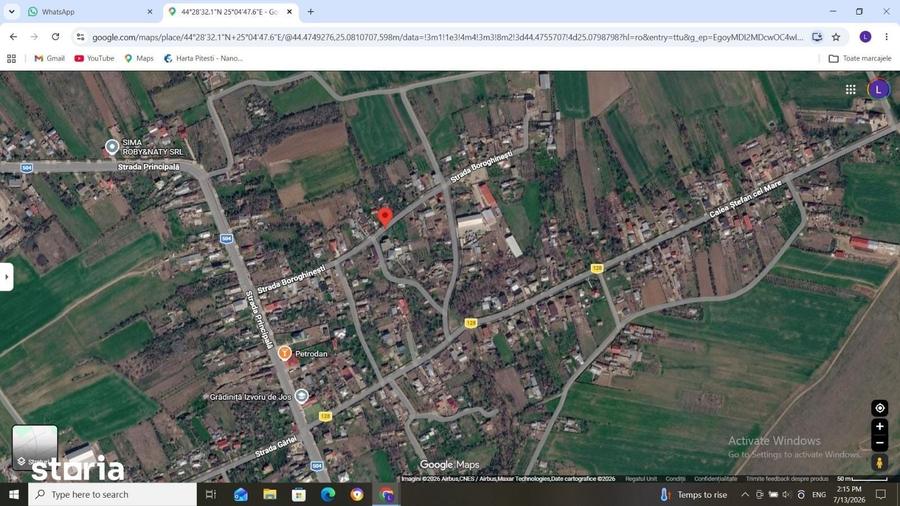Switch map layers thumbnail
Image resolution: width=900 pixels, height=506 pixels.
click(34, 447)
